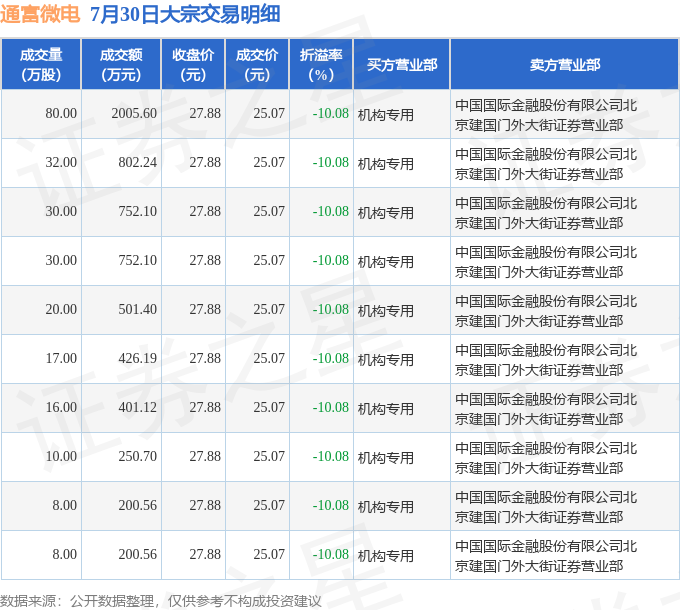The height and width of the screenshot is (610, 680).
Task: Click the 成交量(万股) column header
Action: tap(41, 64)
